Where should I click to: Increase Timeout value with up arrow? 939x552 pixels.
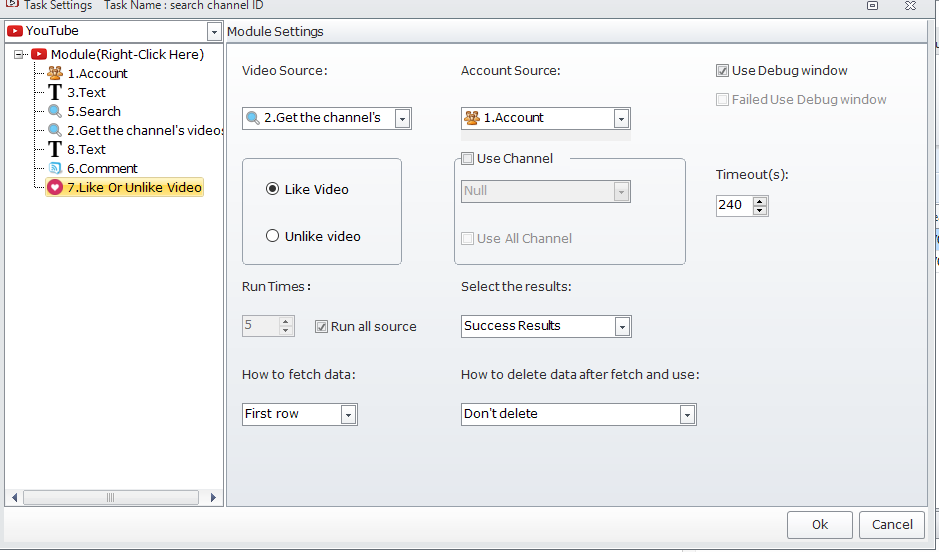tap(760, 201)
